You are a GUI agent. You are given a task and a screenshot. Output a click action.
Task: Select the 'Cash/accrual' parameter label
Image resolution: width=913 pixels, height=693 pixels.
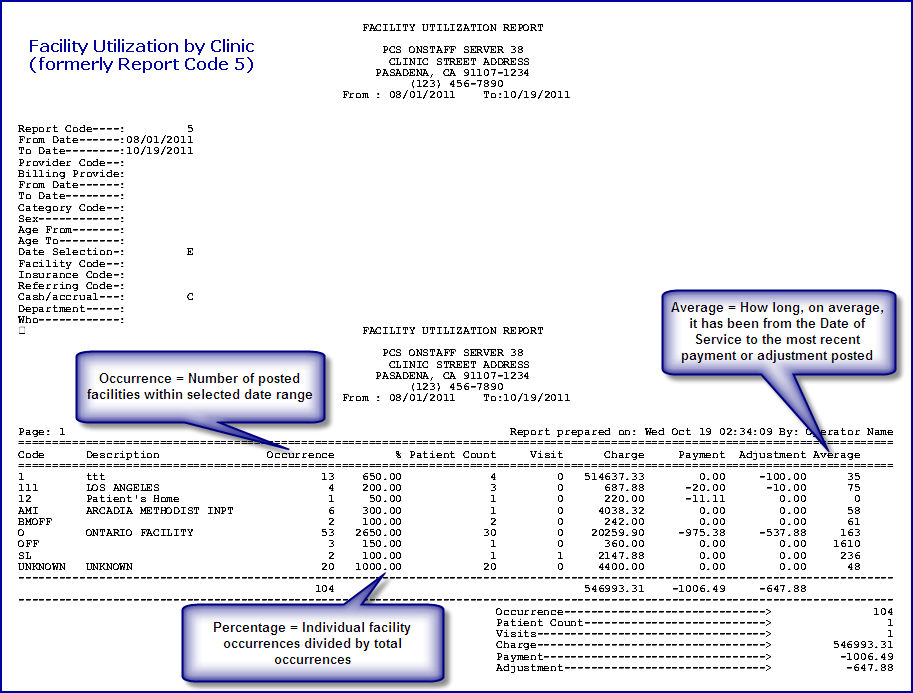click(x=71, y=297)
